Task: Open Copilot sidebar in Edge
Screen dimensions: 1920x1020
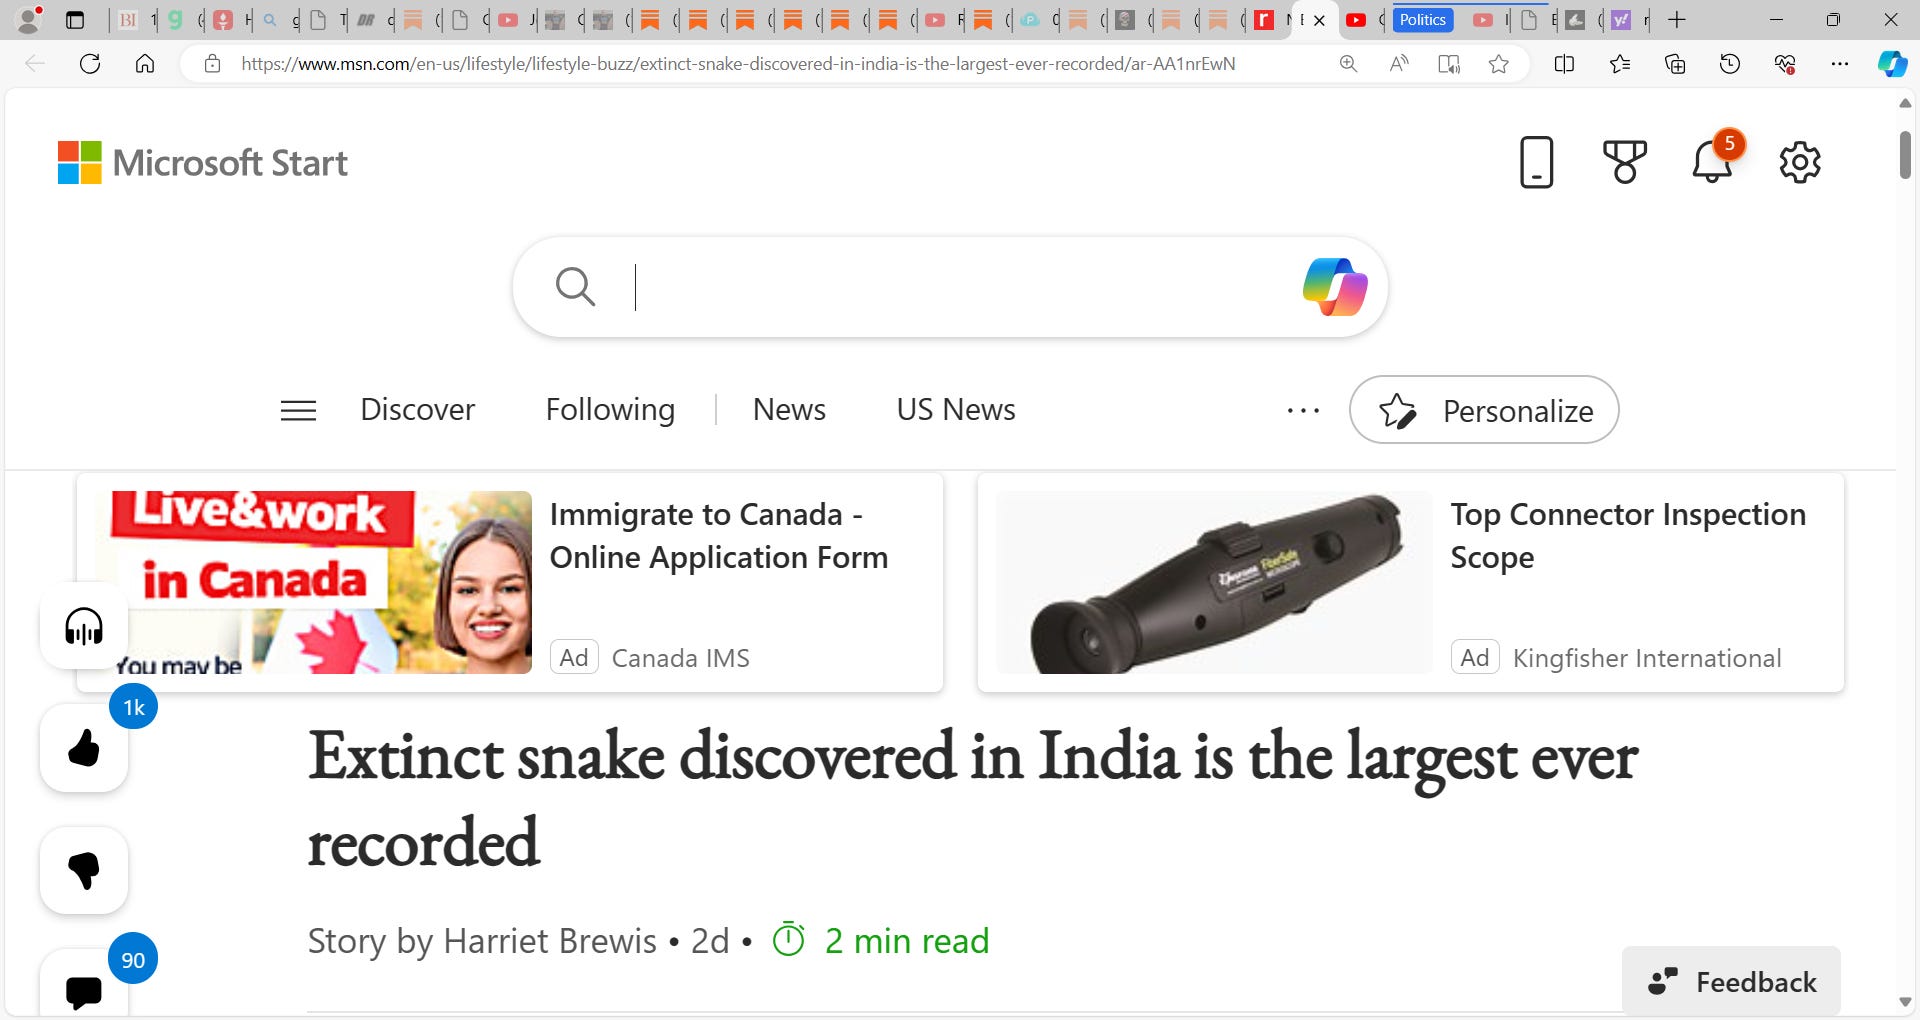Action: (1892, 64)
